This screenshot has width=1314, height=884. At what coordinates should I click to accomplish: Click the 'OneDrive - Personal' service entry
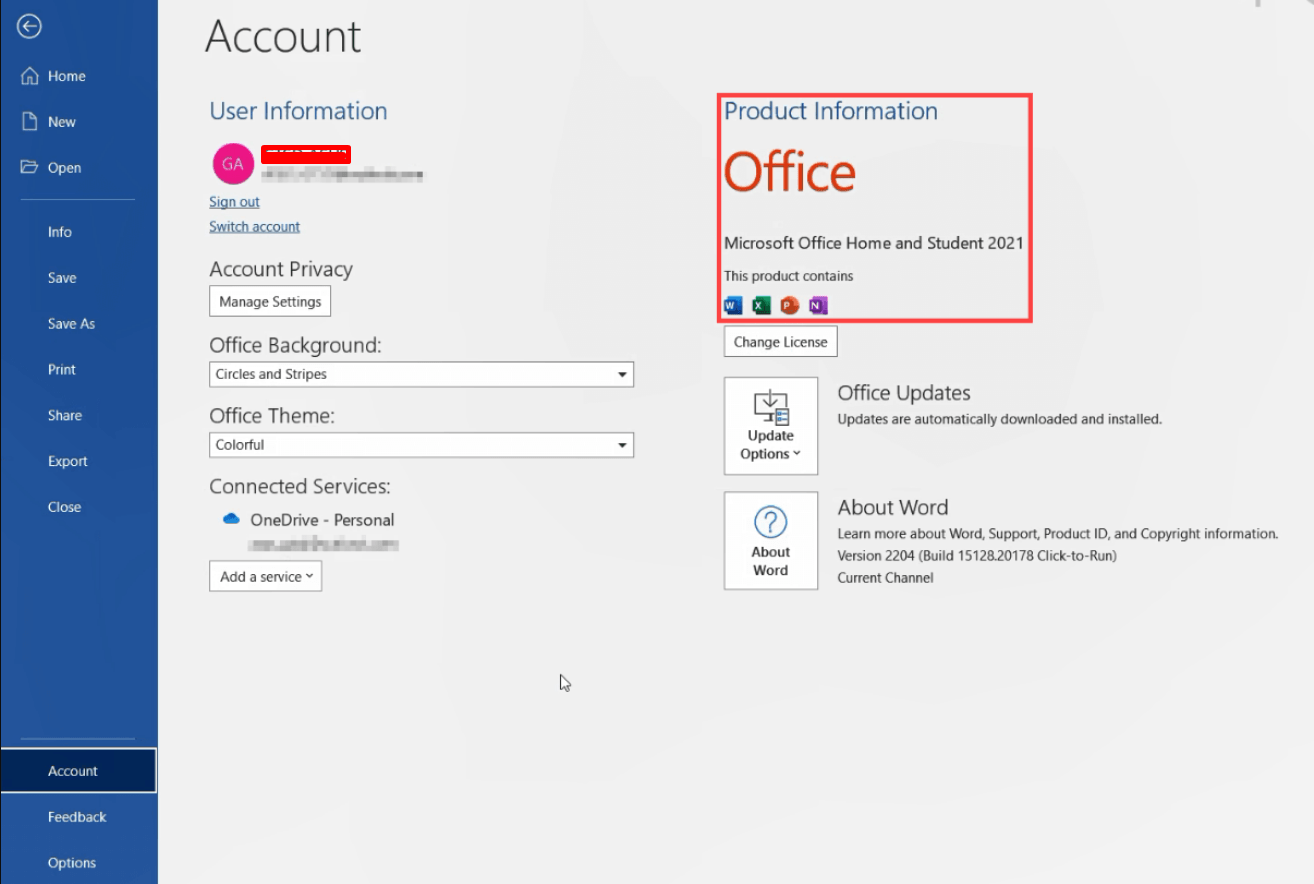click(322, 520)
